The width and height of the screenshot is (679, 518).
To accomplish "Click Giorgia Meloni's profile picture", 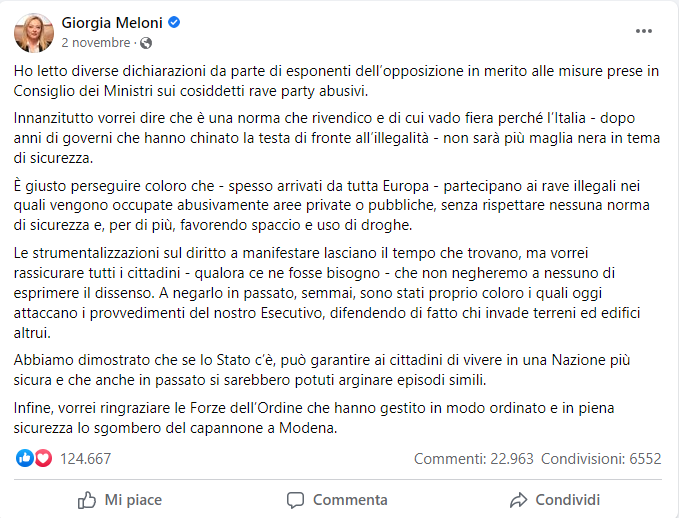I will [x=33, y=33].
